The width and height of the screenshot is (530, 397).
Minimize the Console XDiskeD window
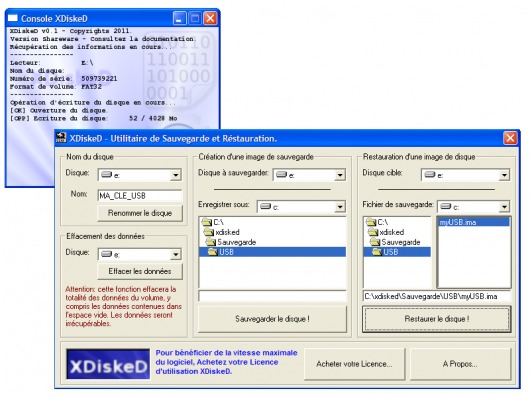point(179,18)
